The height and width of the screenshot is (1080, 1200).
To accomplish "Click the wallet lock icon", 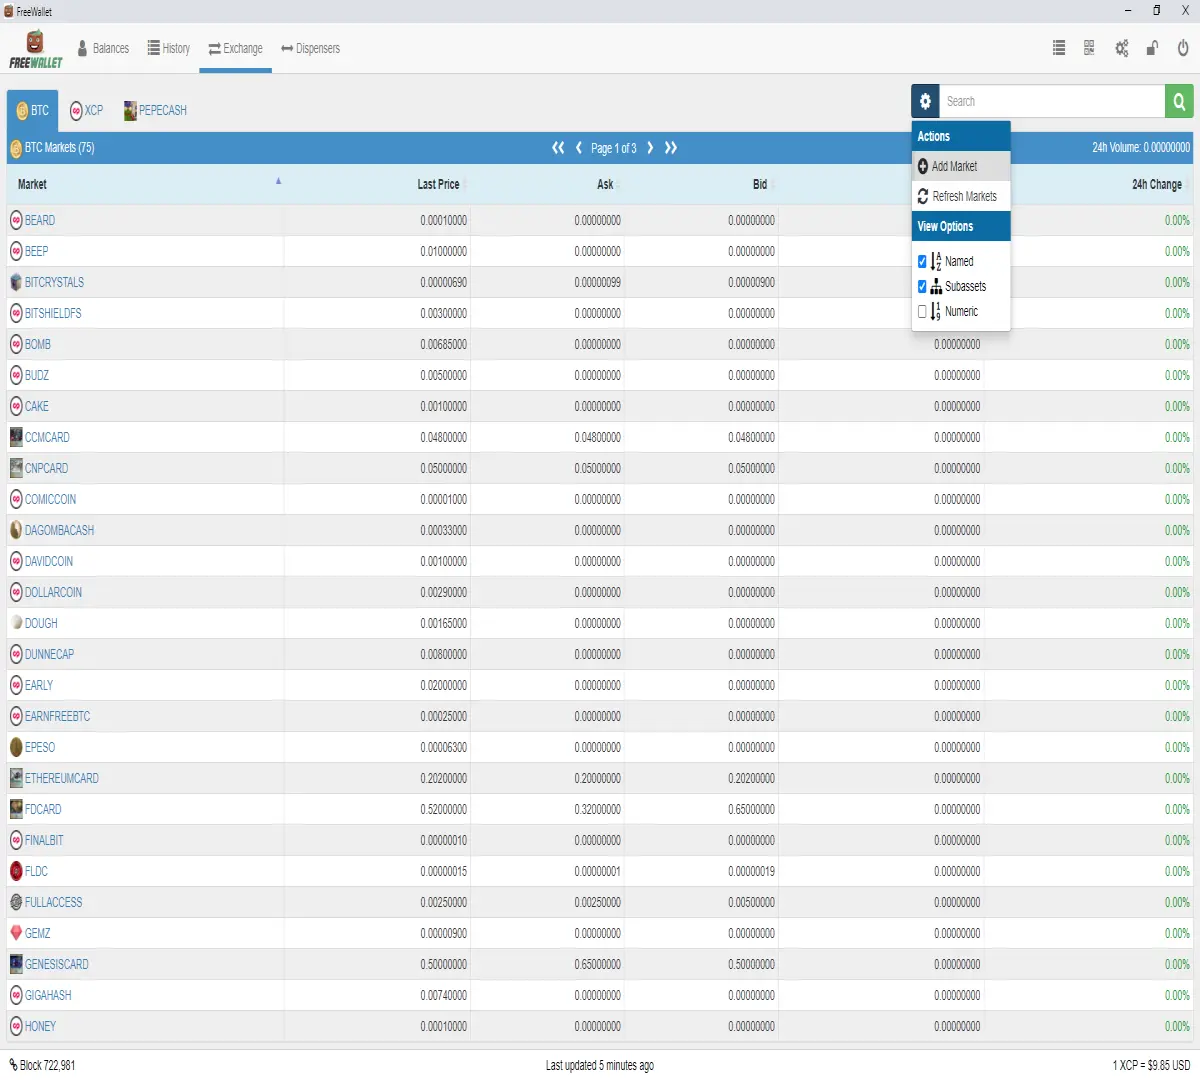I will [1152, 48].
